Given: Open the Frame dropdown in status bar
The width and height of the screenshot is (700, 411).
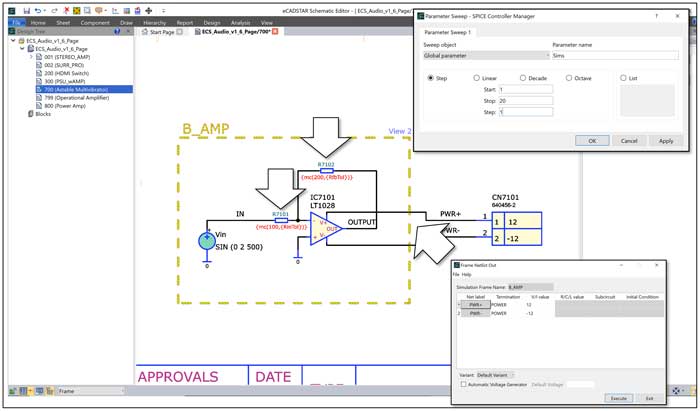Looking at the screenshot, I should click(x=91, y=391).
